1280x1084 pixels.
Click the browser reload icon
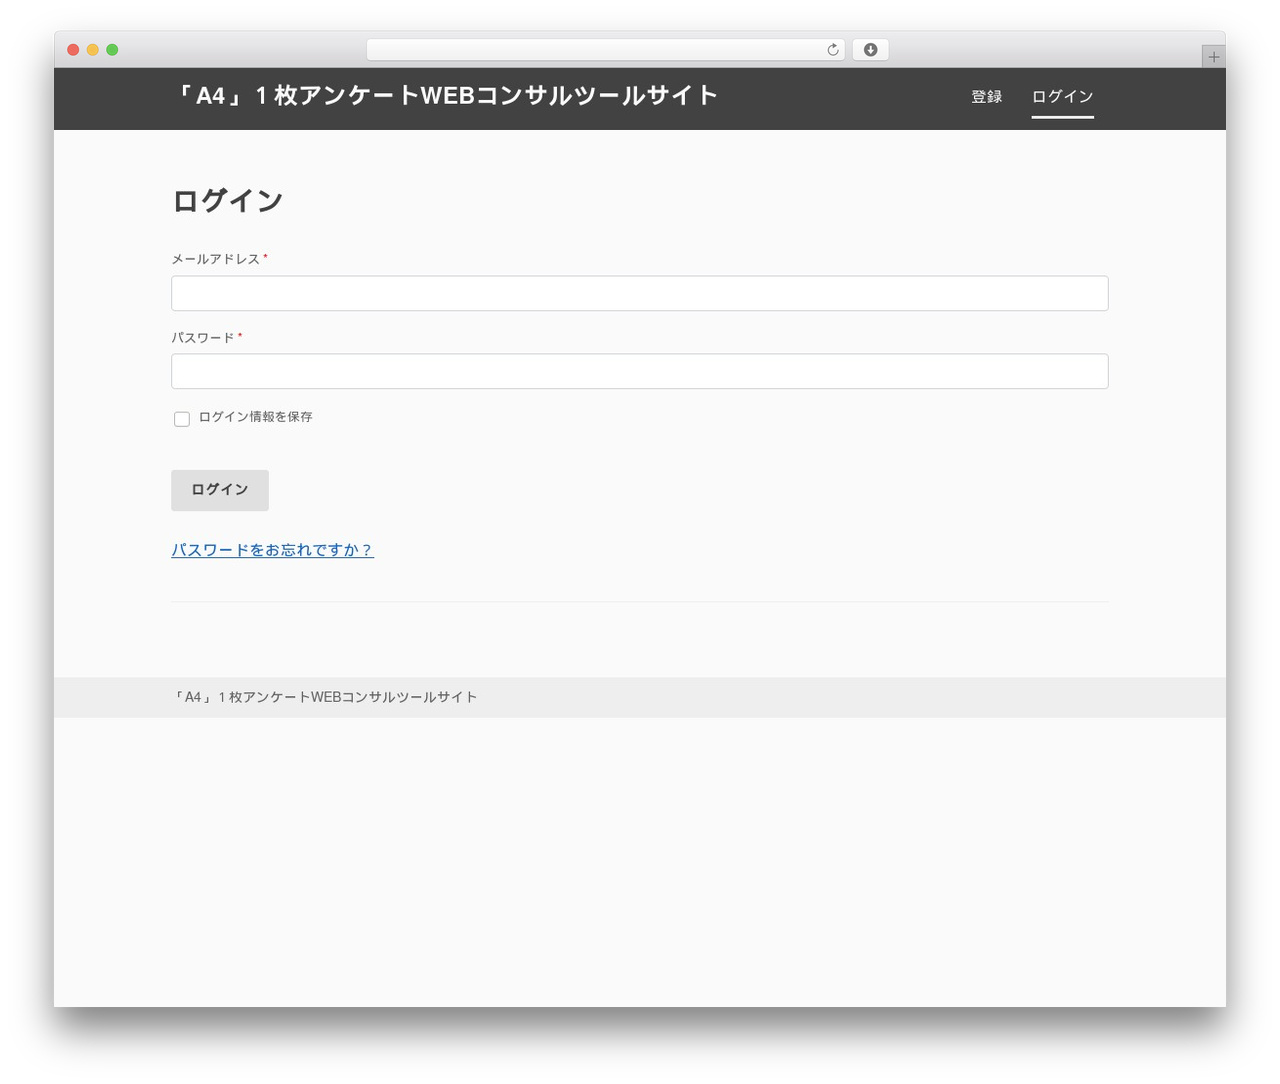pos(833,50)
